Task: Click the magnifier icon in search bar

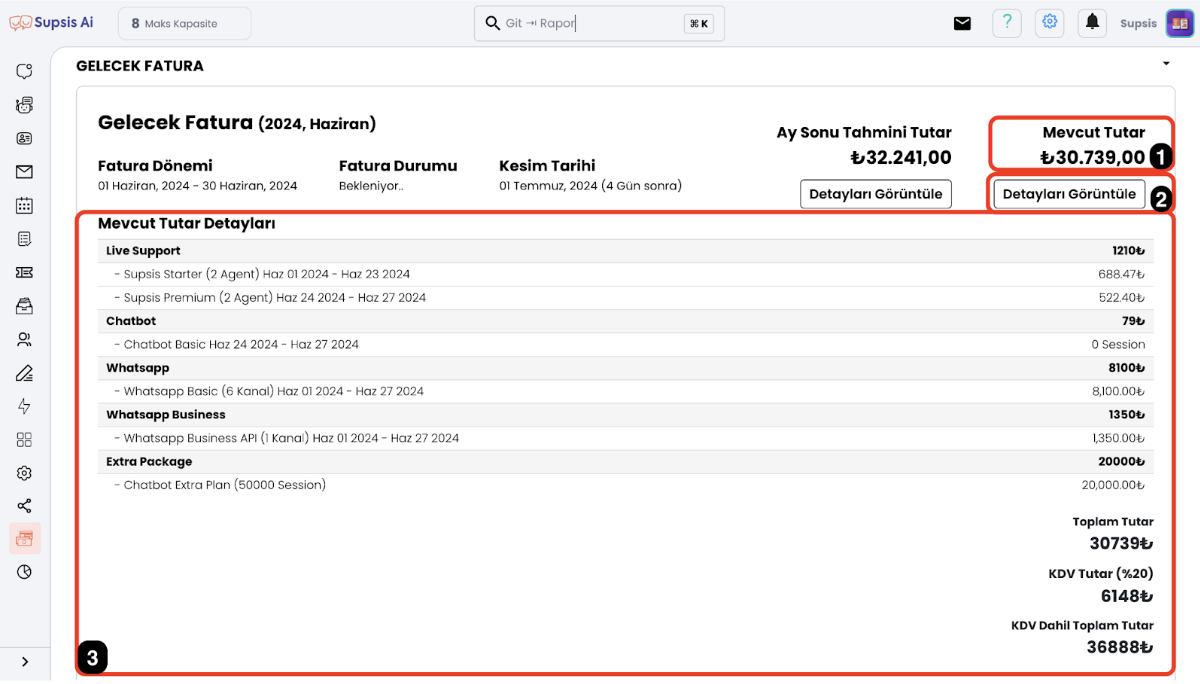Action: tap(492, 23)
